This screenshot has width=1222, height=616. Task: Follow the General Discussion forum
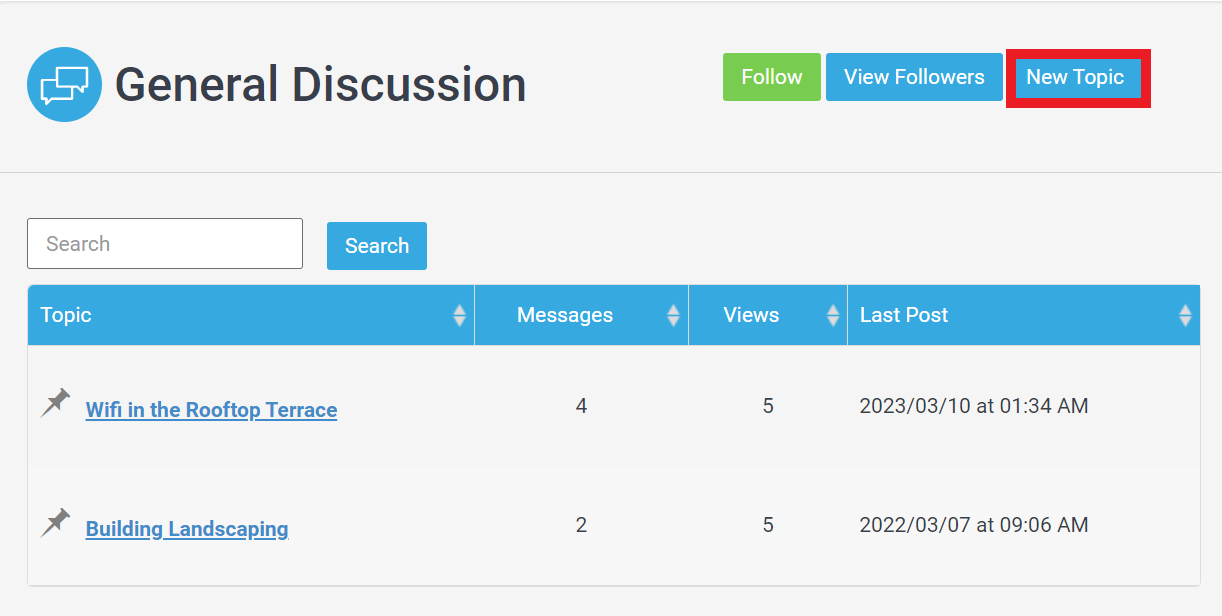772,77
